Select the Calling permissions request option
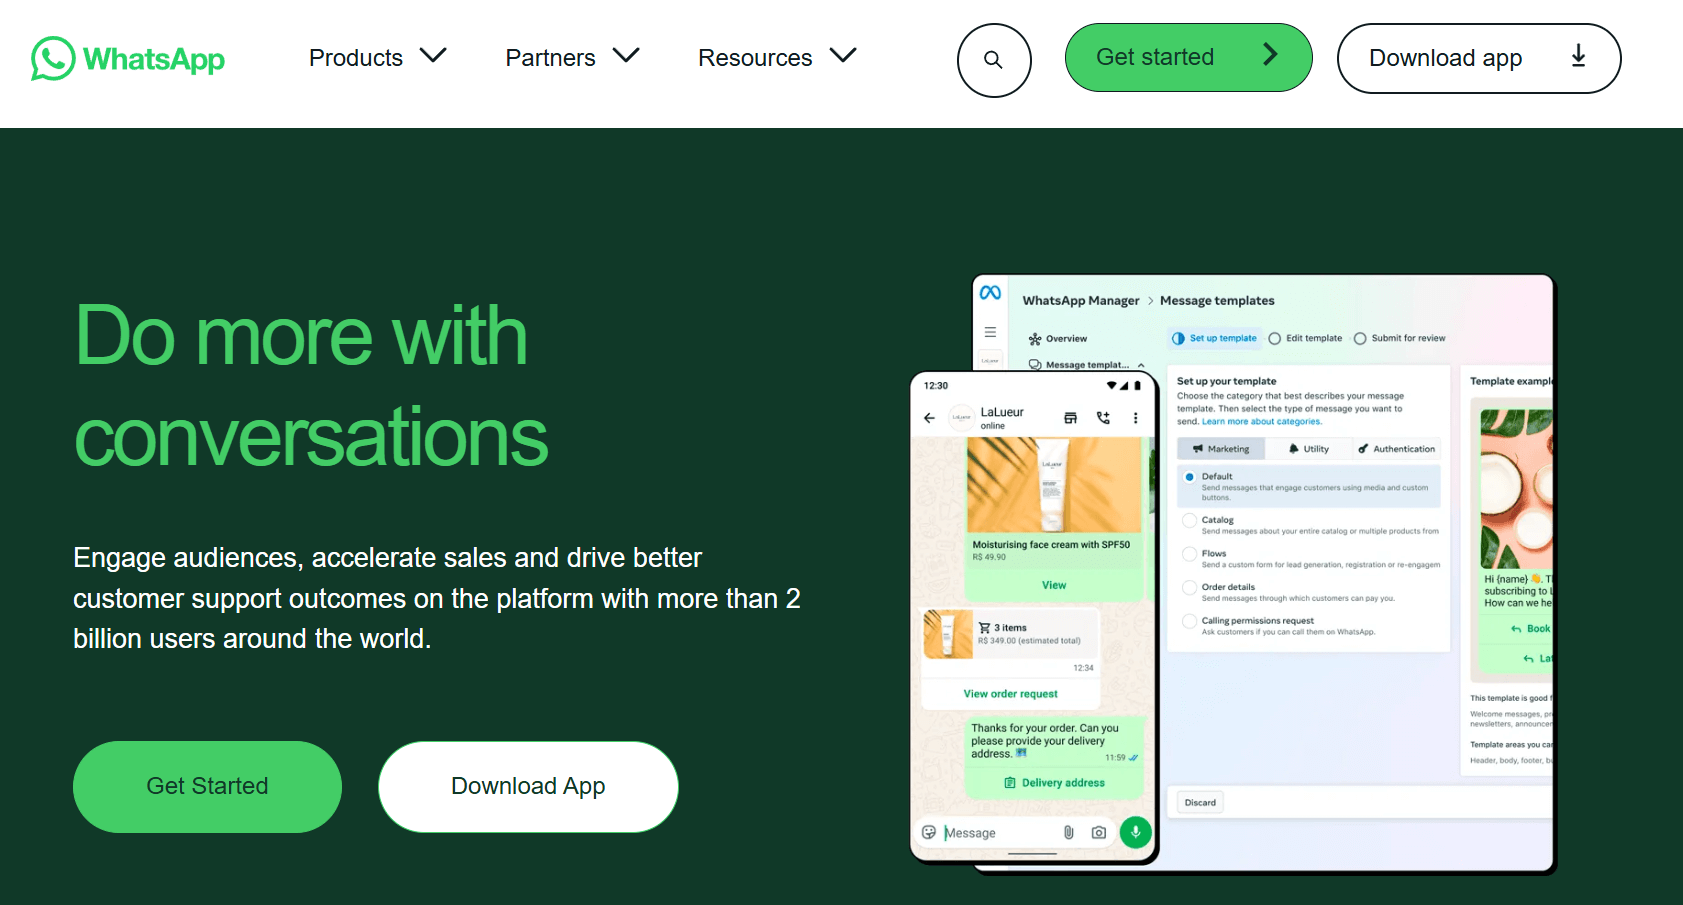 [x=1190, y=621]
